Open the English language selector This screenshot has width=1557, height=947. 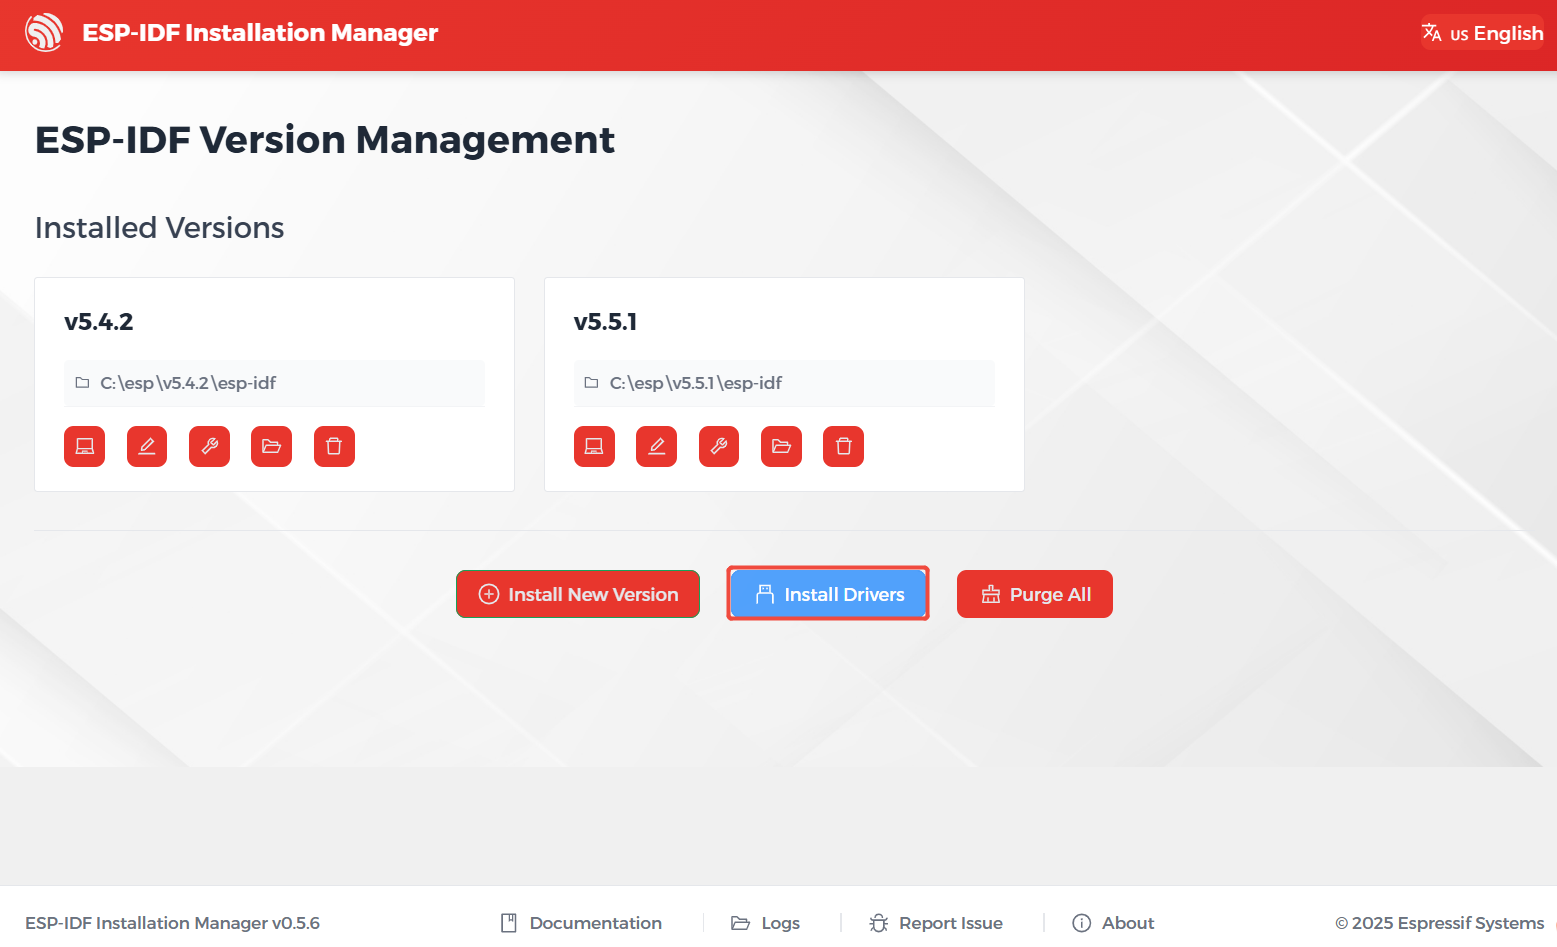[1482, 33]
